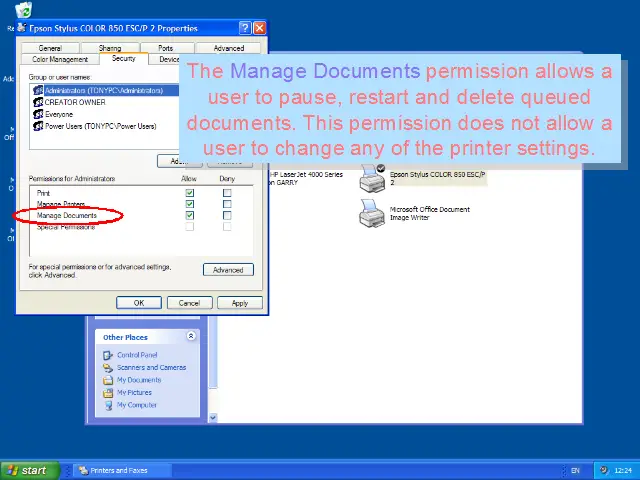The image size is (640, 480).
Task: Select Microsoft Office Document Image Writer printer icon
Action: point(372,213)
